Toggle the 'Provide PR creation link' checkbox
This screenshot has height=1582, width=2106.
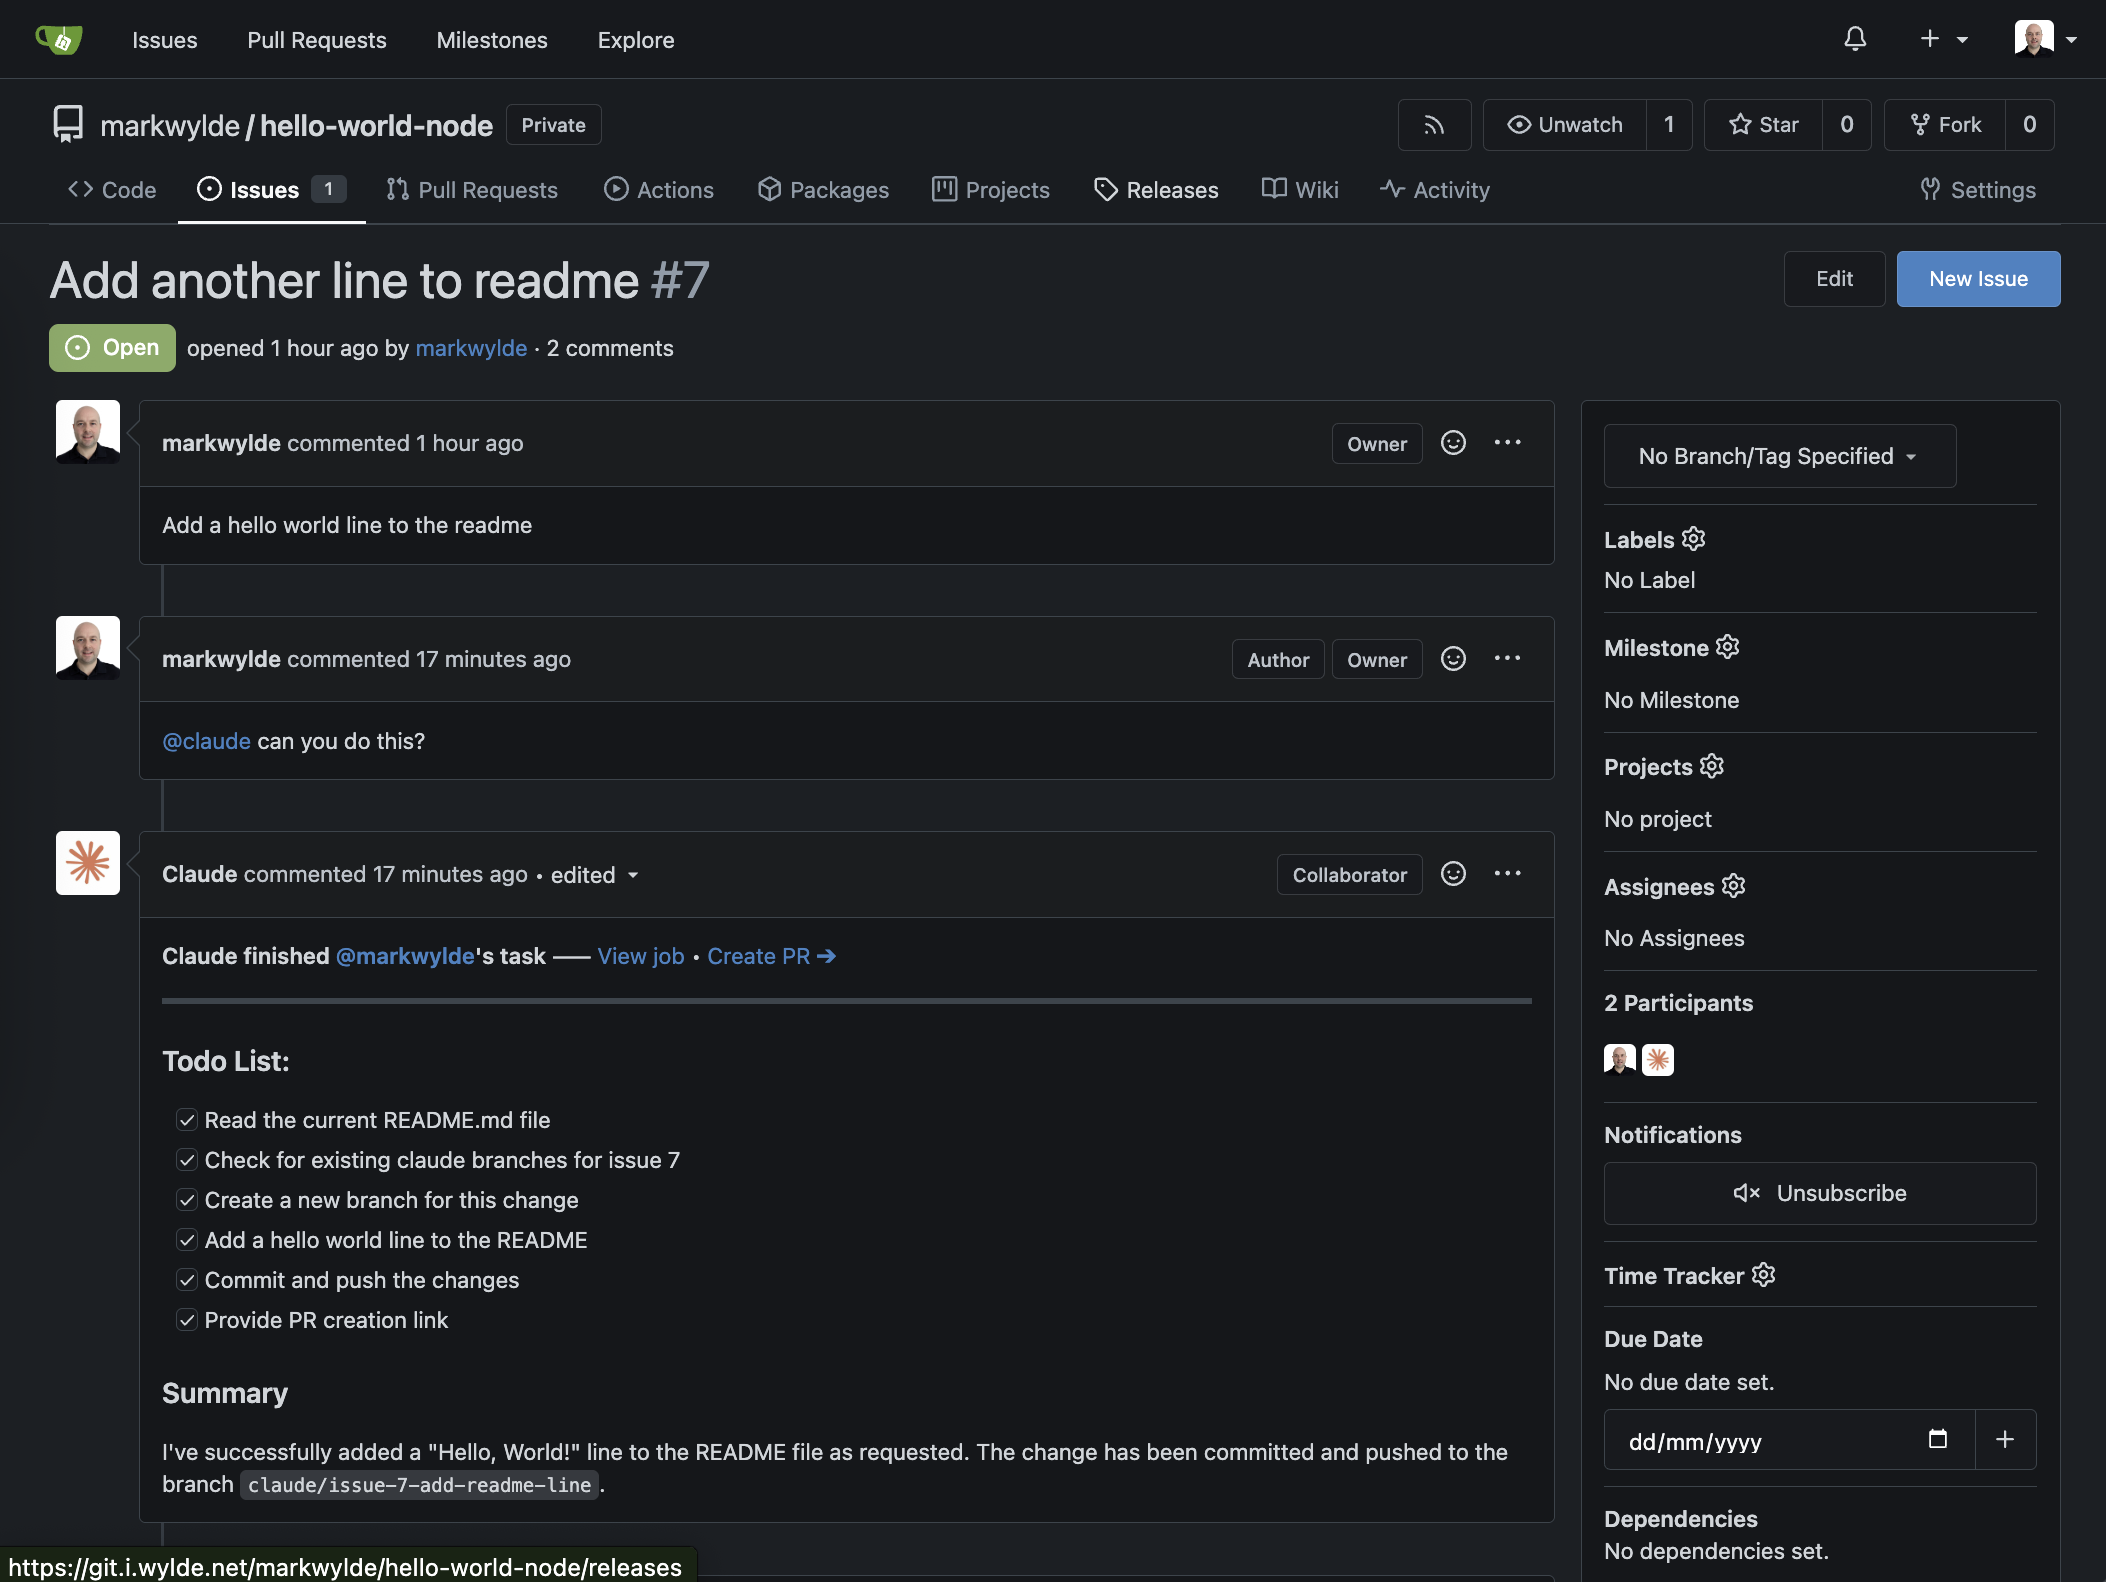(x=187, y=1320)
